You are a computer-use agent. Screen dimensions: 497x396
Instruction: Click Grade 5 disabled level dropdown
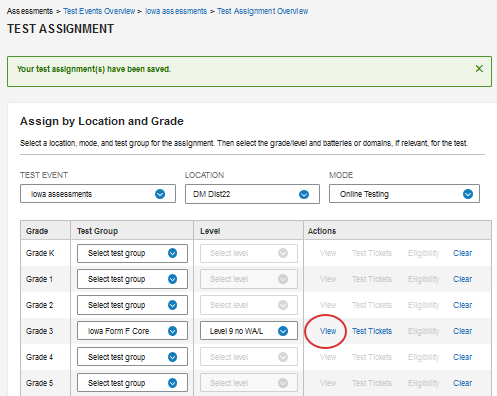pos(249,383)
